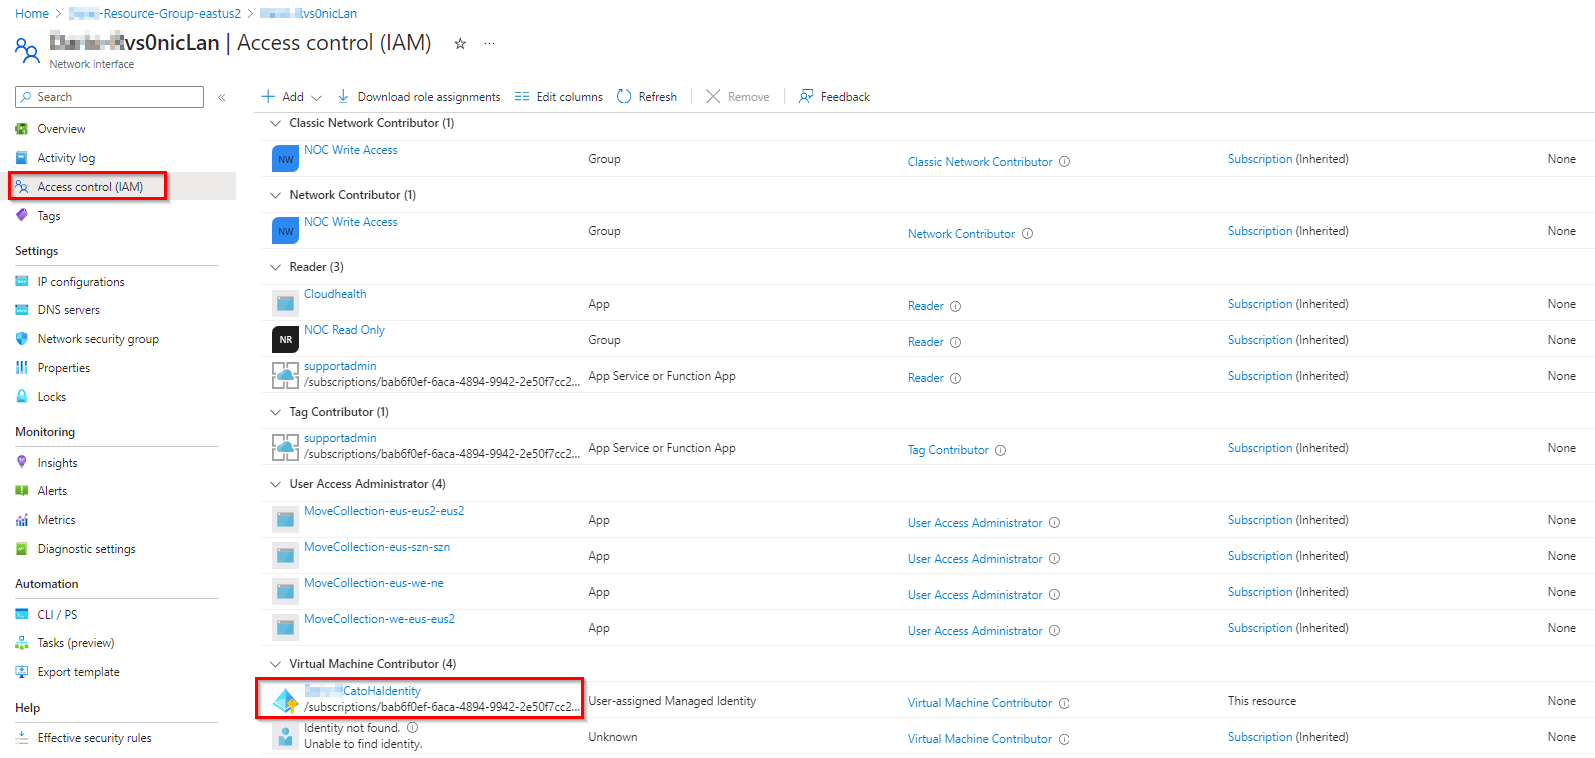The image size is (1595, 758).
Task: Click inside the sidebar Search field
Action: click(109, 97)
